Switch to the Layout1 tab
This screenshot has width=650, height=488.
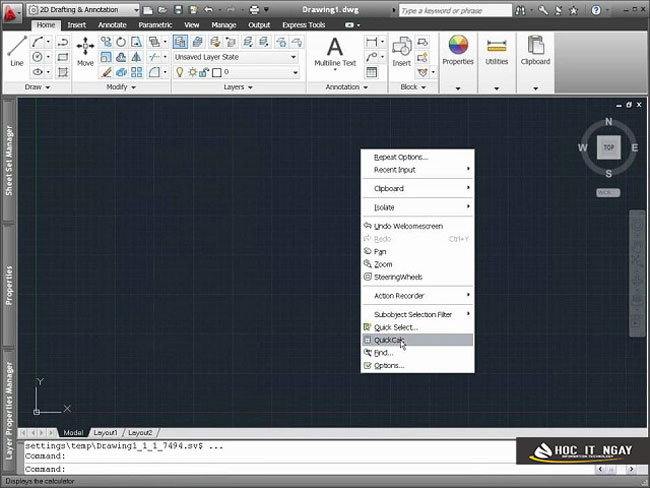[105, 432]
